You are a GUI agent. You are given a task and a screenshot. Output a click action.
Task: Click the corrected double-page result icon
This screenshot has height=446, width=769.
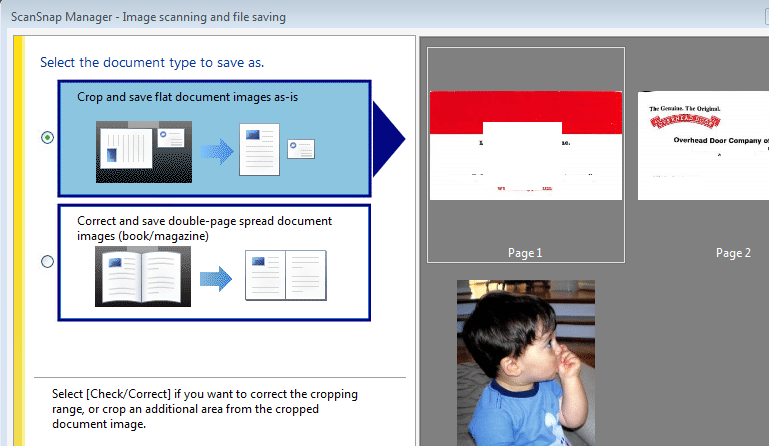(286, 276)
